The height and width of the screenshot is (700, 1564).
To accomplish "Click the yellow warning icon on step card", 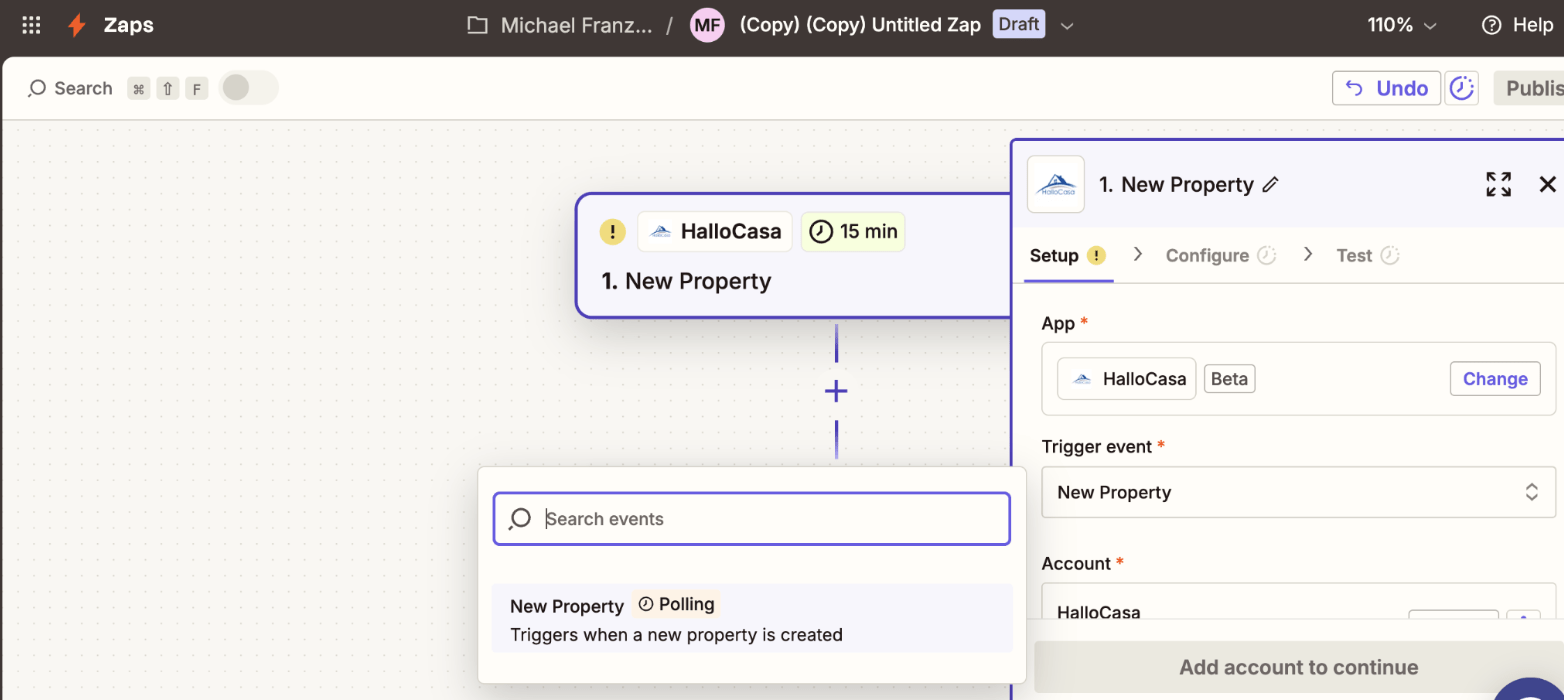I will 612,232.
